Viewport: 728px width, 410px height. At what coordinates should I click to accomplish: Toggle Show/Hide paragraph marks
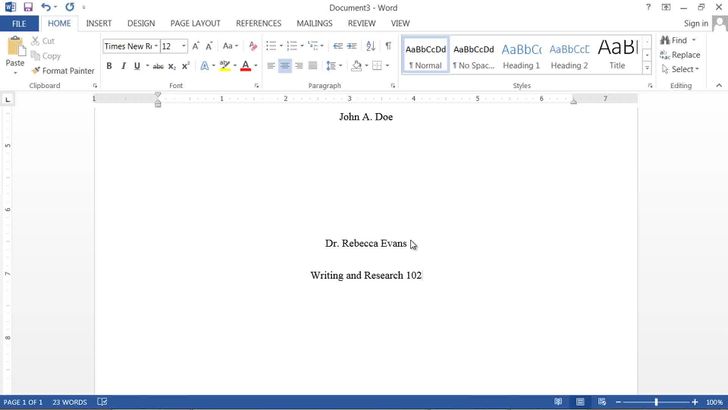[x=388, y=46]
